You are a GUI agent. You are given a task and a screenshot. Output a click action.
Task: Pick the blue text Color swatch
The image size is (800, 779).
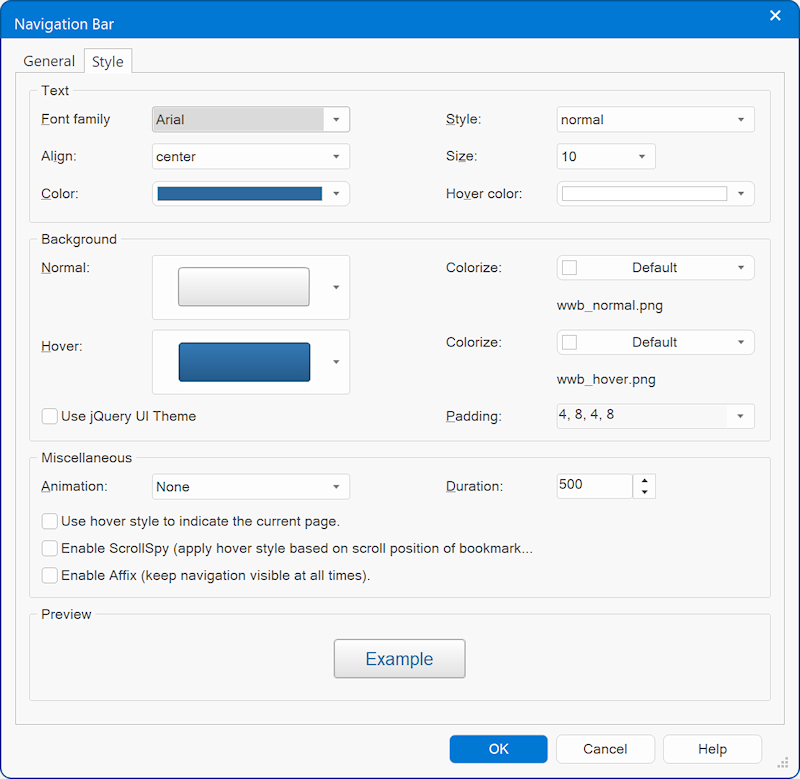click(240, 194)
